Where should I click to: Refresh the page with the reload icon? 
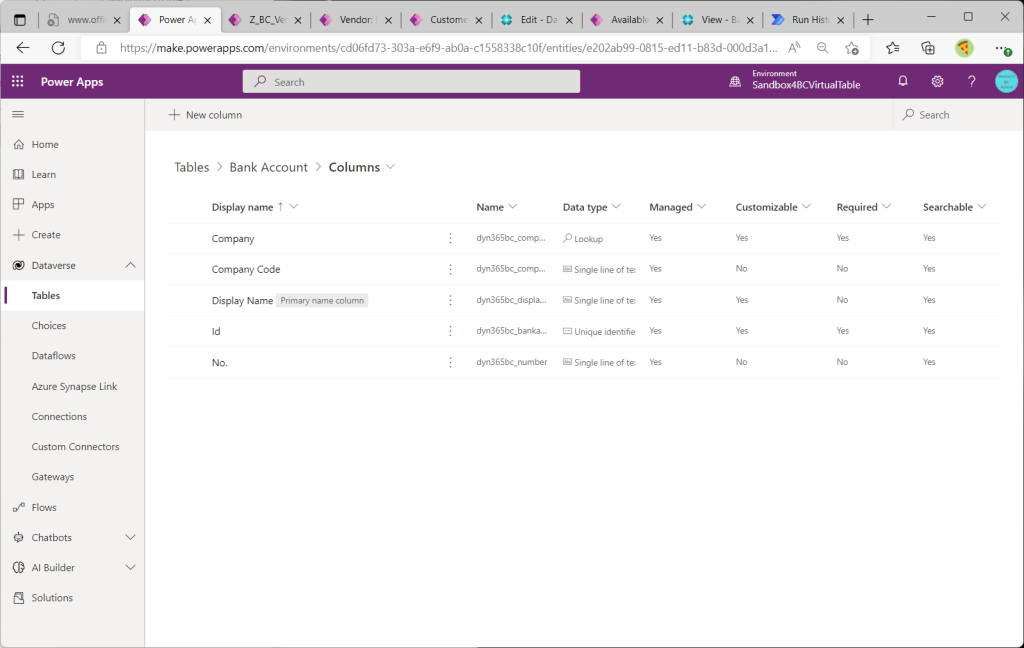coord(58,48)
